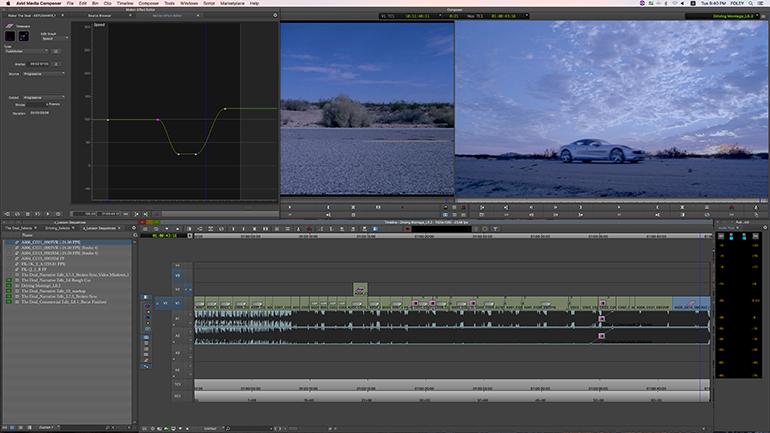This screenshot has width=770, height=433.
Task: Click the small clip on track V2
Action: click(360, 289)
